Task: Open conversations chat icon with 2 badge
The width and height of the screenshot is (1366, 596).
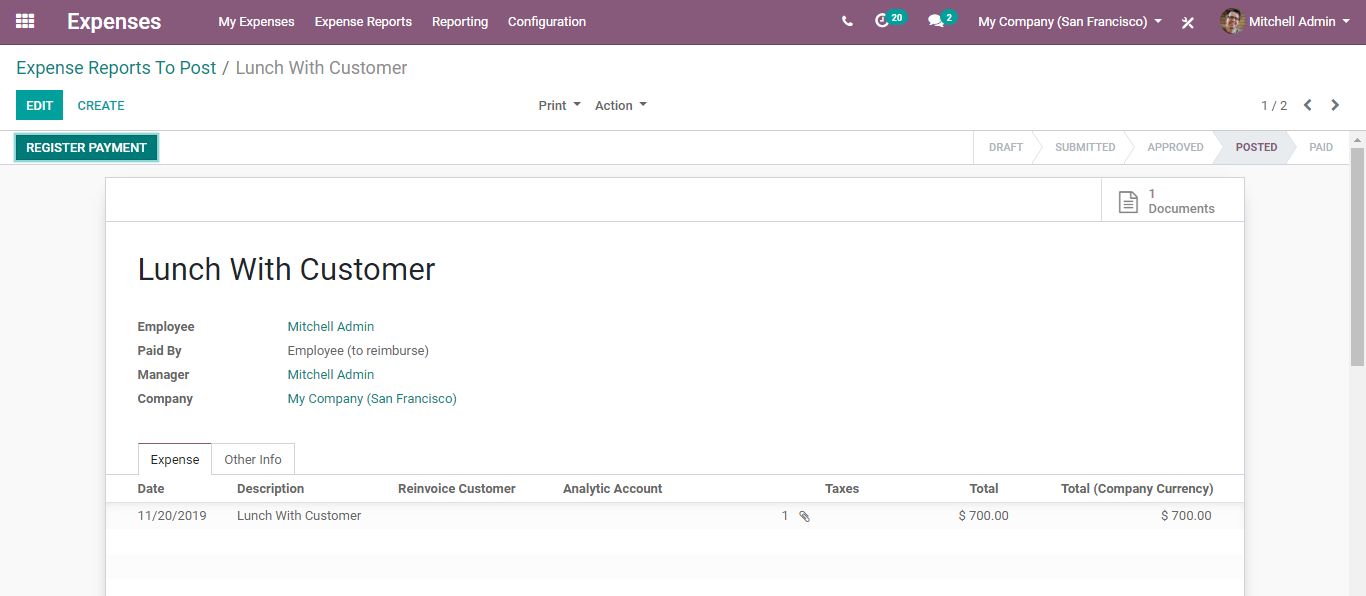Action: (x=941, y=20)
